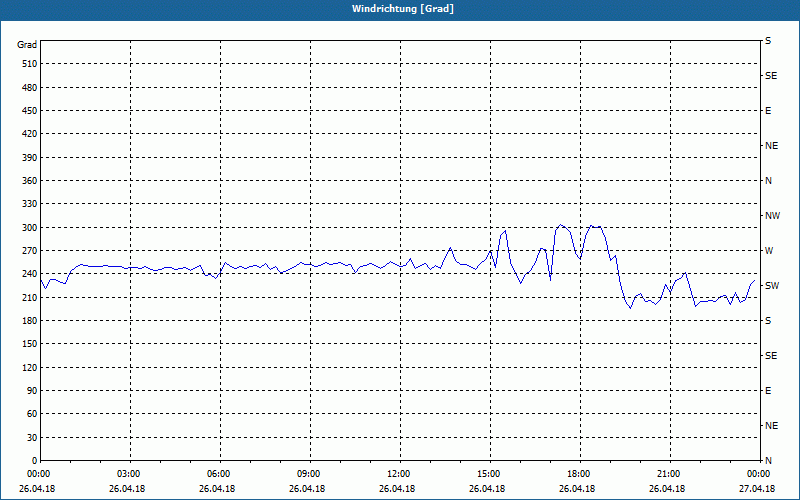Click the 15:00 time label
This screenshot has width=800, height=500.
(487, 474)
